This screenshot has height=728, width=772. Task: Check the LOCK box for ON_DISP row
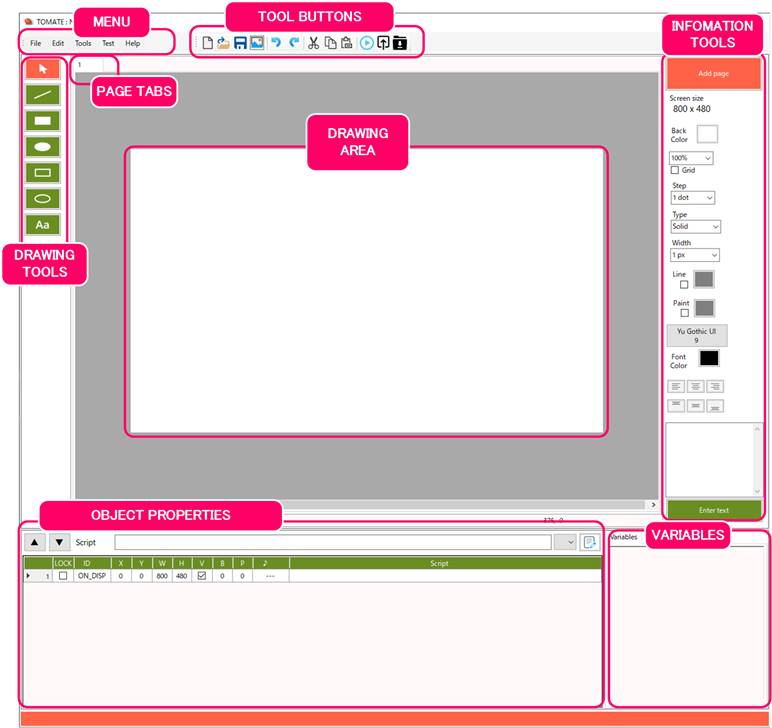click(63, 576)
